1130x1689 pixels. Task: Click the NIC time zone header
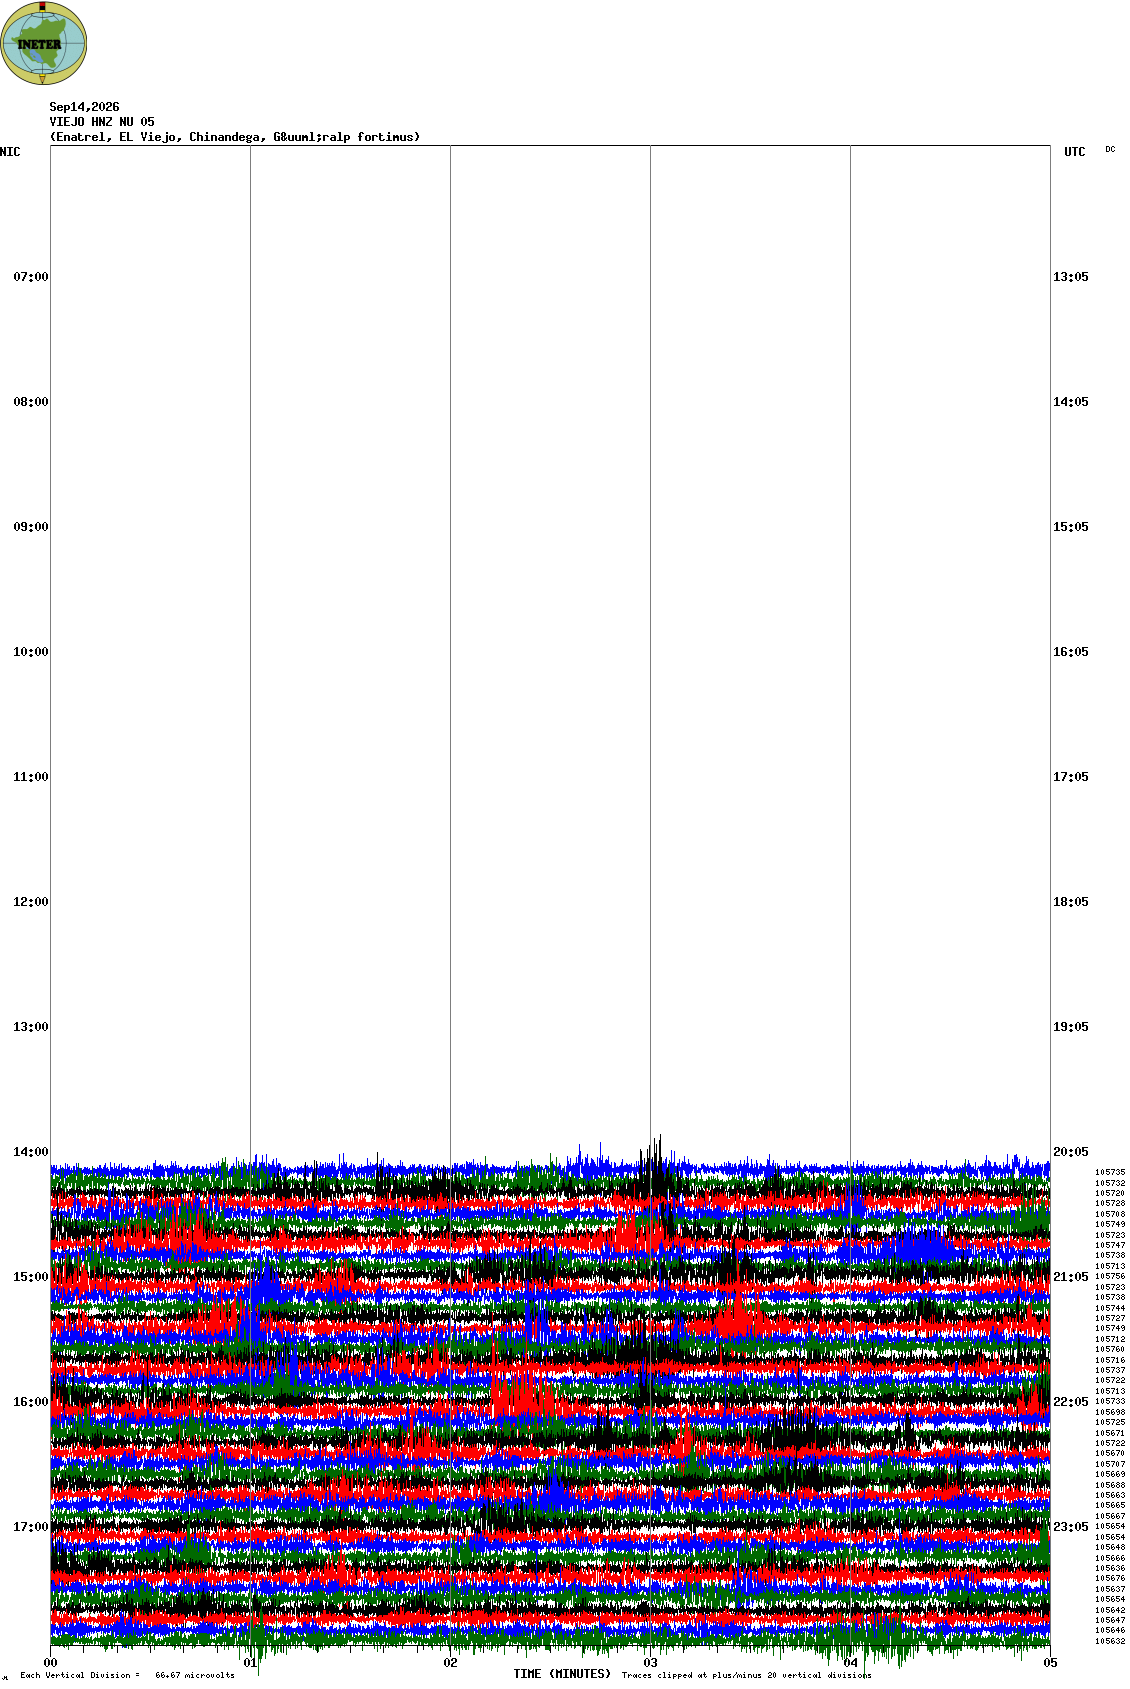(x=10, y=152)
